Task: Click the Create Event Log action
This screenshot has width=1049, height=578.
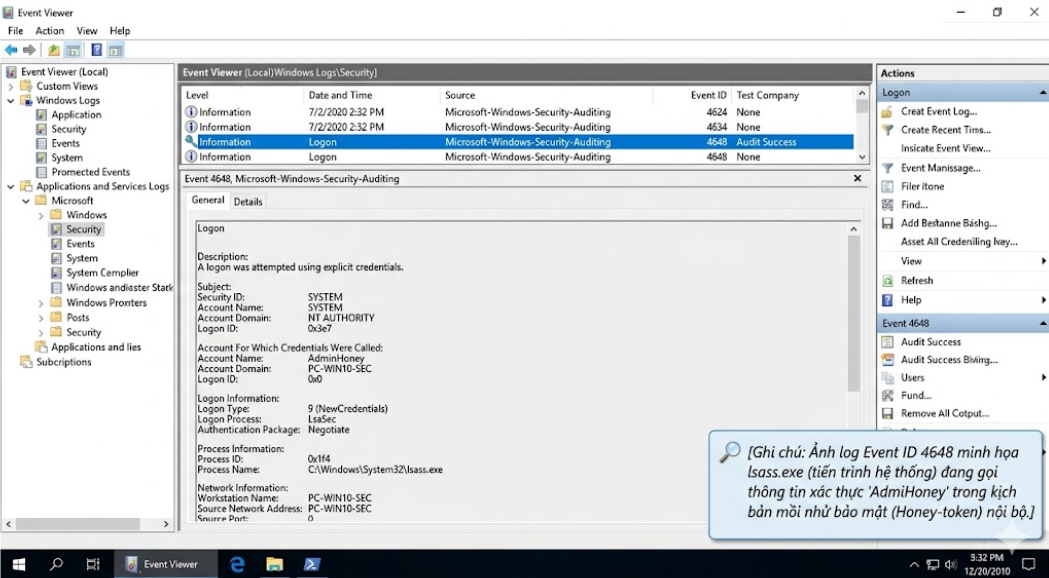Action: [939, 112]
